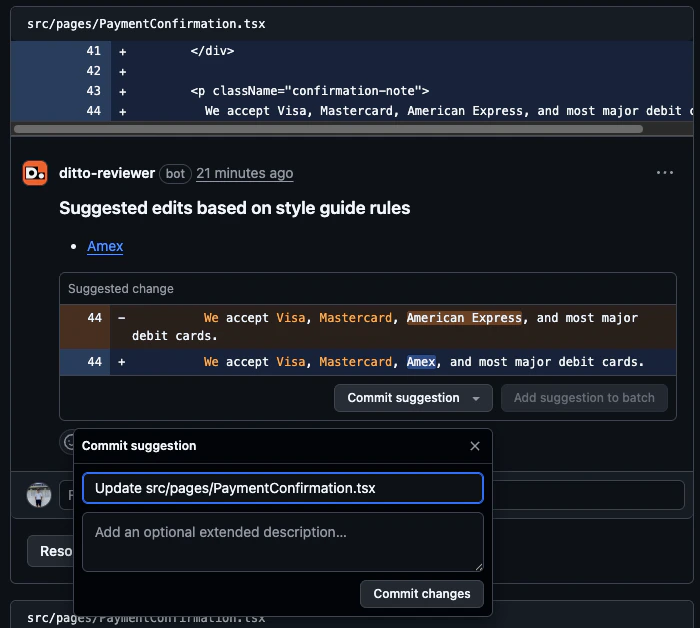Click the Add suggestion to batch button
This screenshot has height=628, width=700.
(584, 398)
